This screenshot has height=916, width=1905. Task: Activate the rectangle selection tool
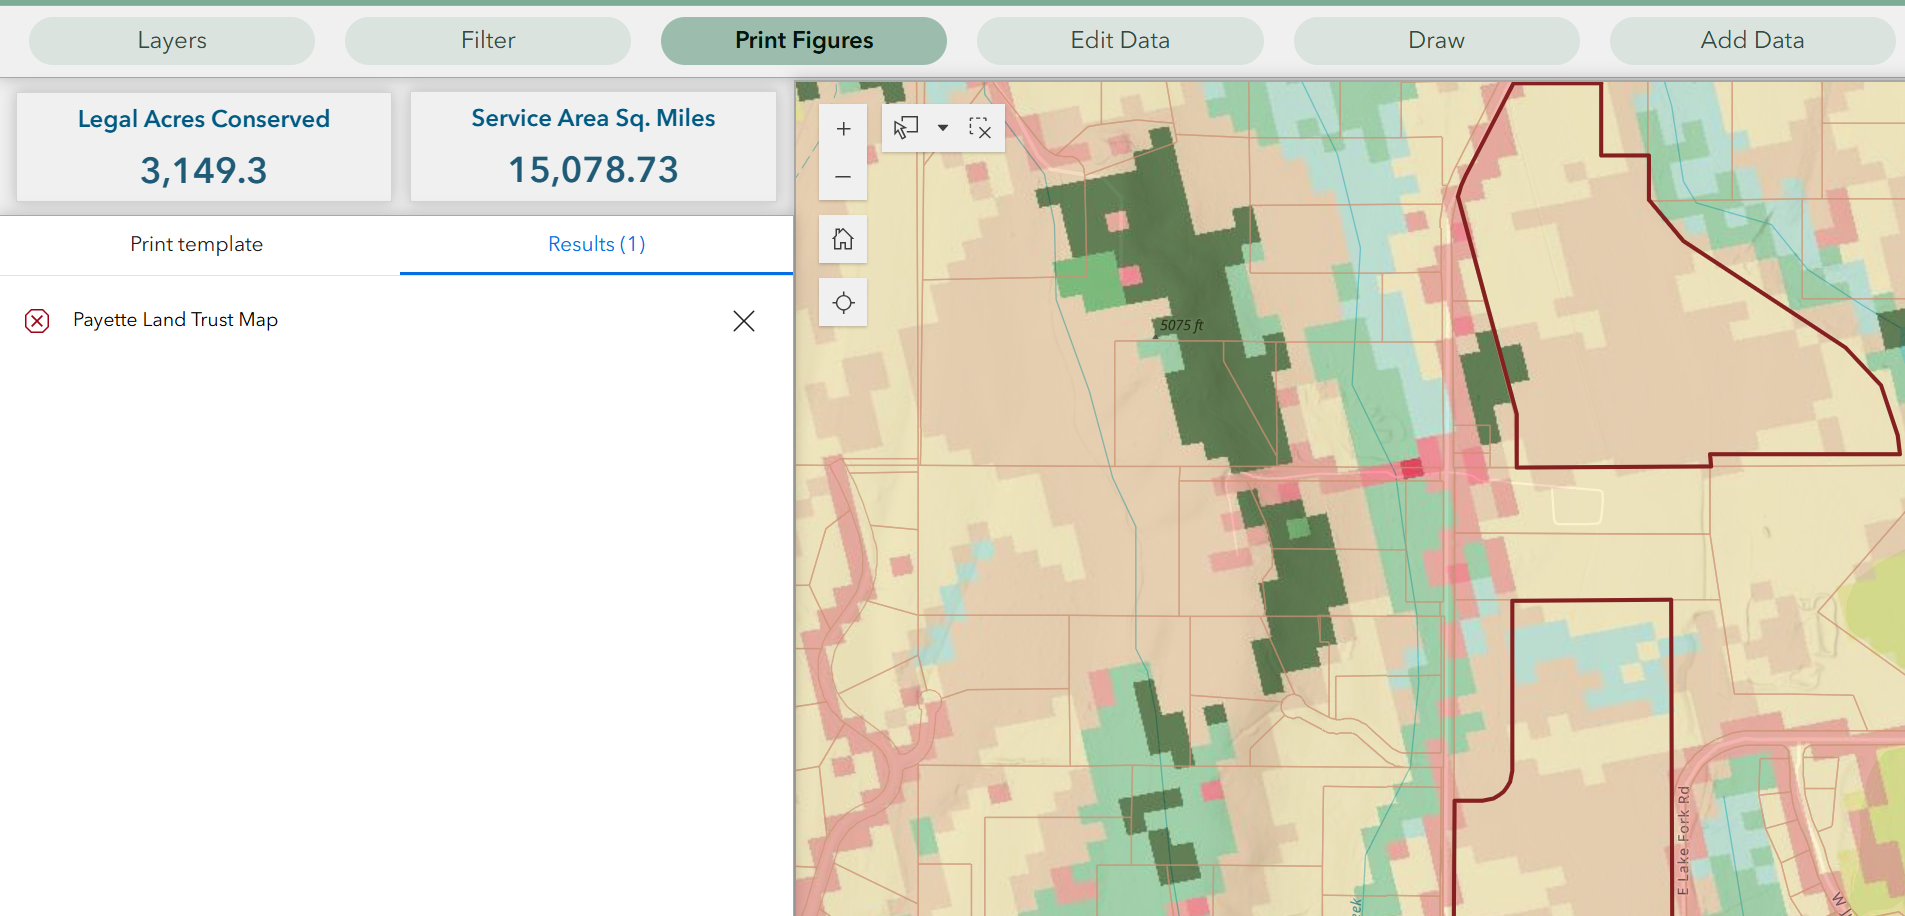906,128
